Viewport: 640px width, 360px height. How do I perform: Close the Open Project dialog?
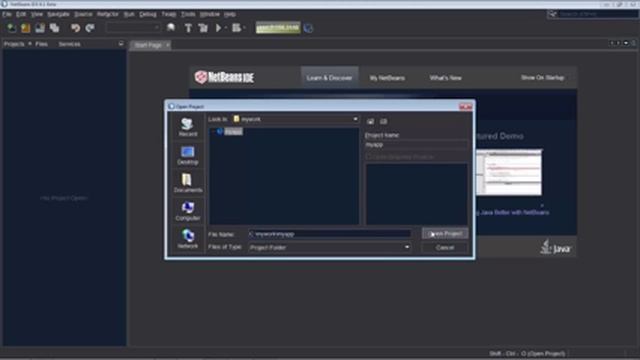pyautogui.click(x=466, y=107)
